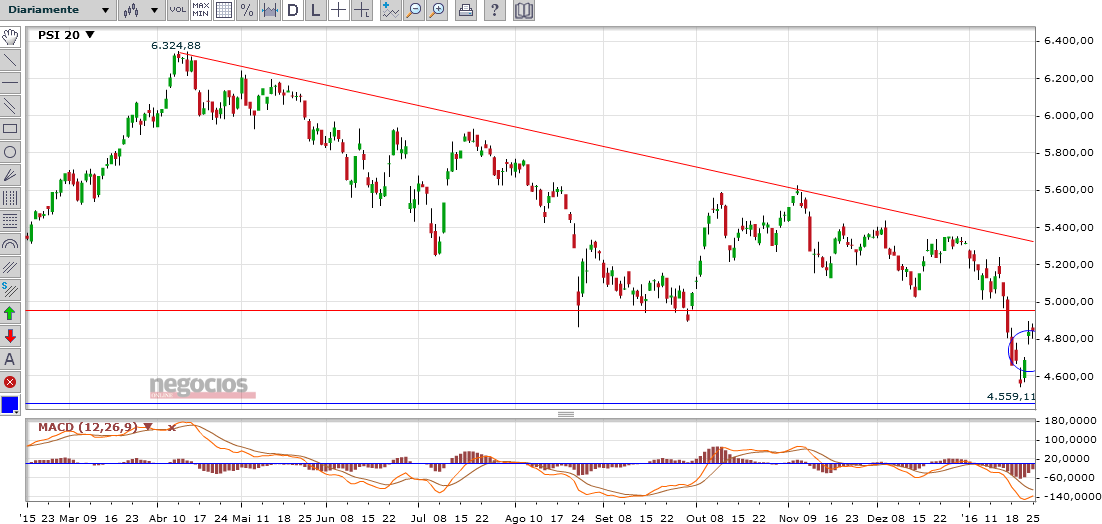Screen dimensions: 1102x524
Task: Enable crosshair with L label
Action: (x=362, y=10)
